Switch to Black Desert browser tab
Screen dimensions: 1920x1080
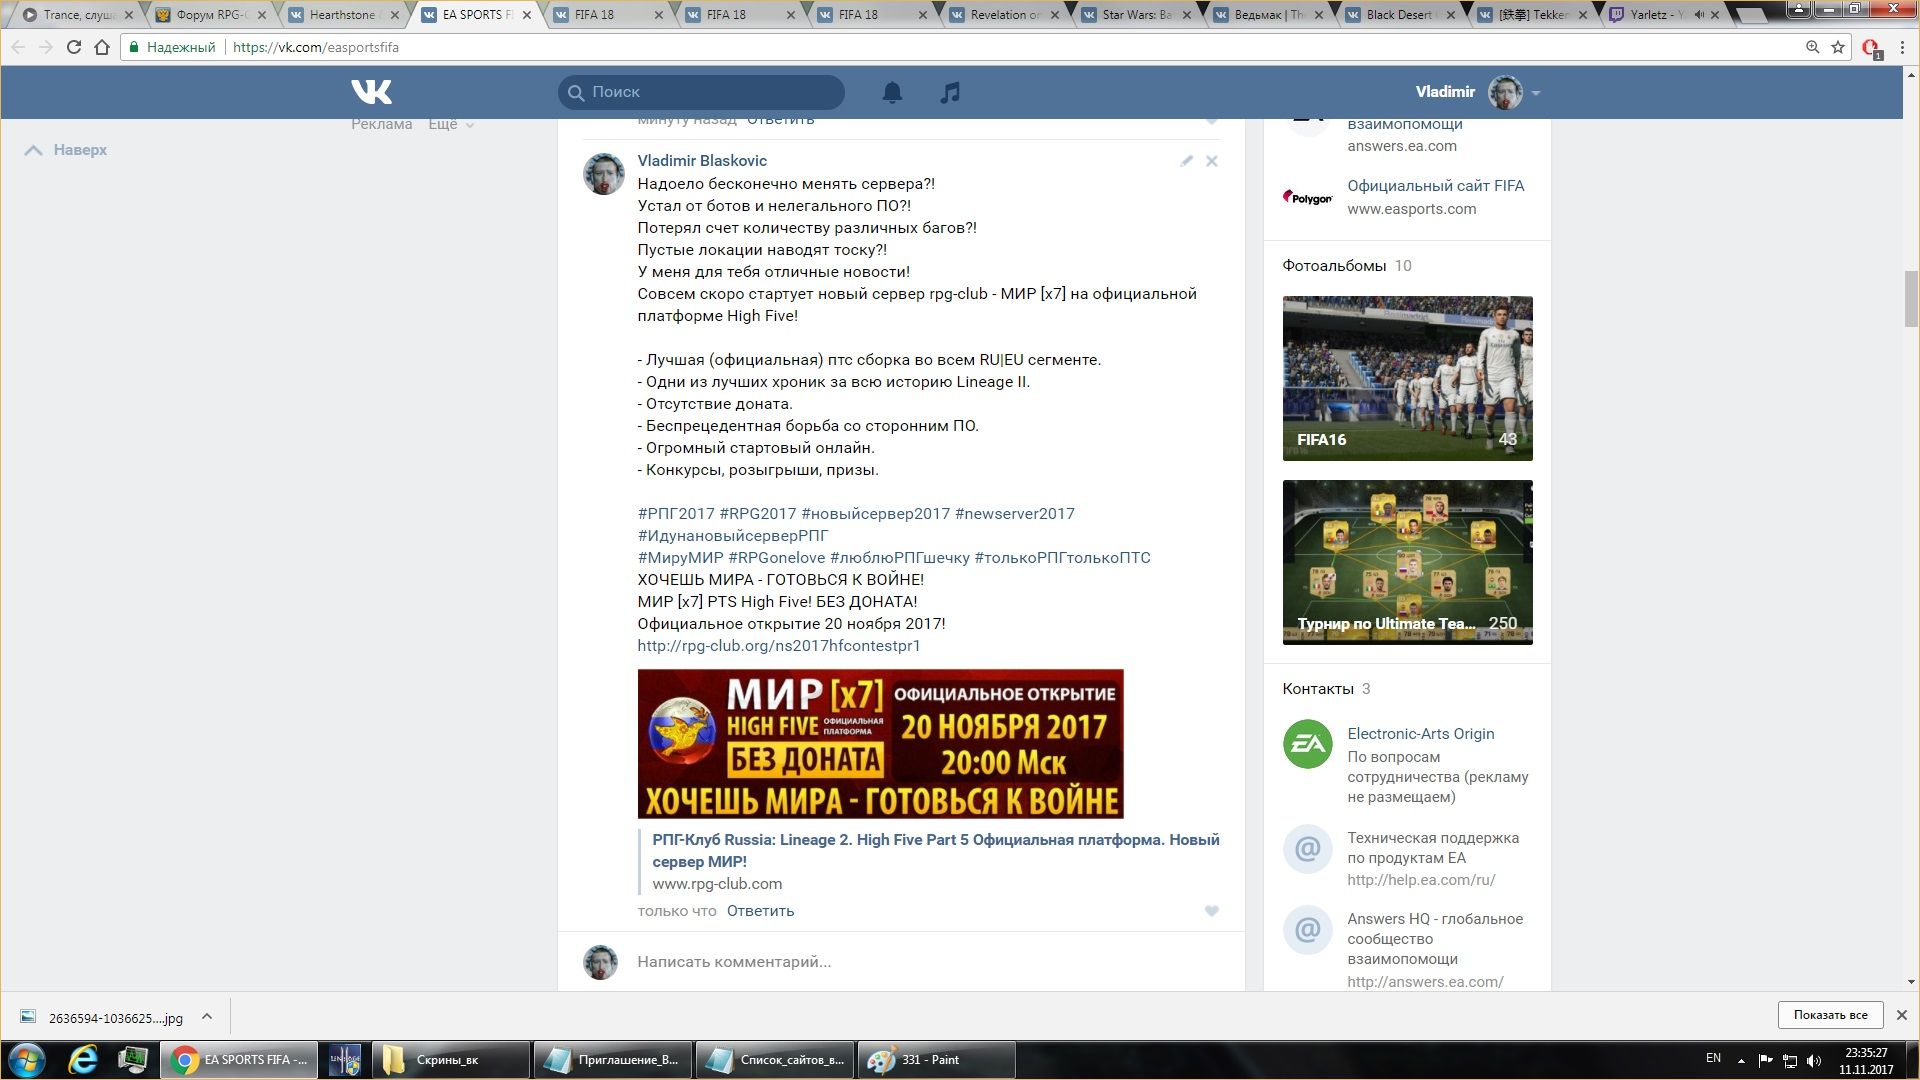pos(1399,15)
